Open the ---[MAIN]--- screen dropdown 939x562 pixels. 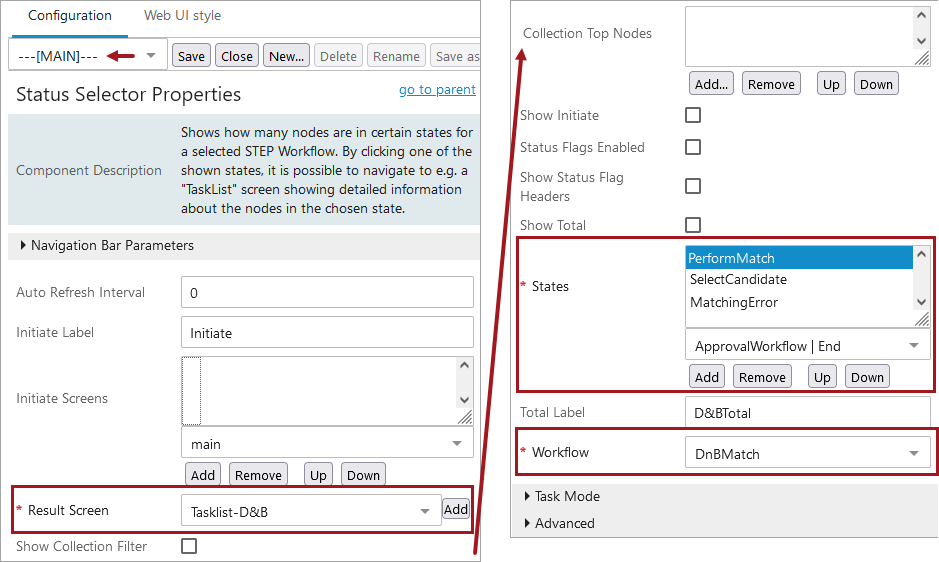[x=150, y=55]
